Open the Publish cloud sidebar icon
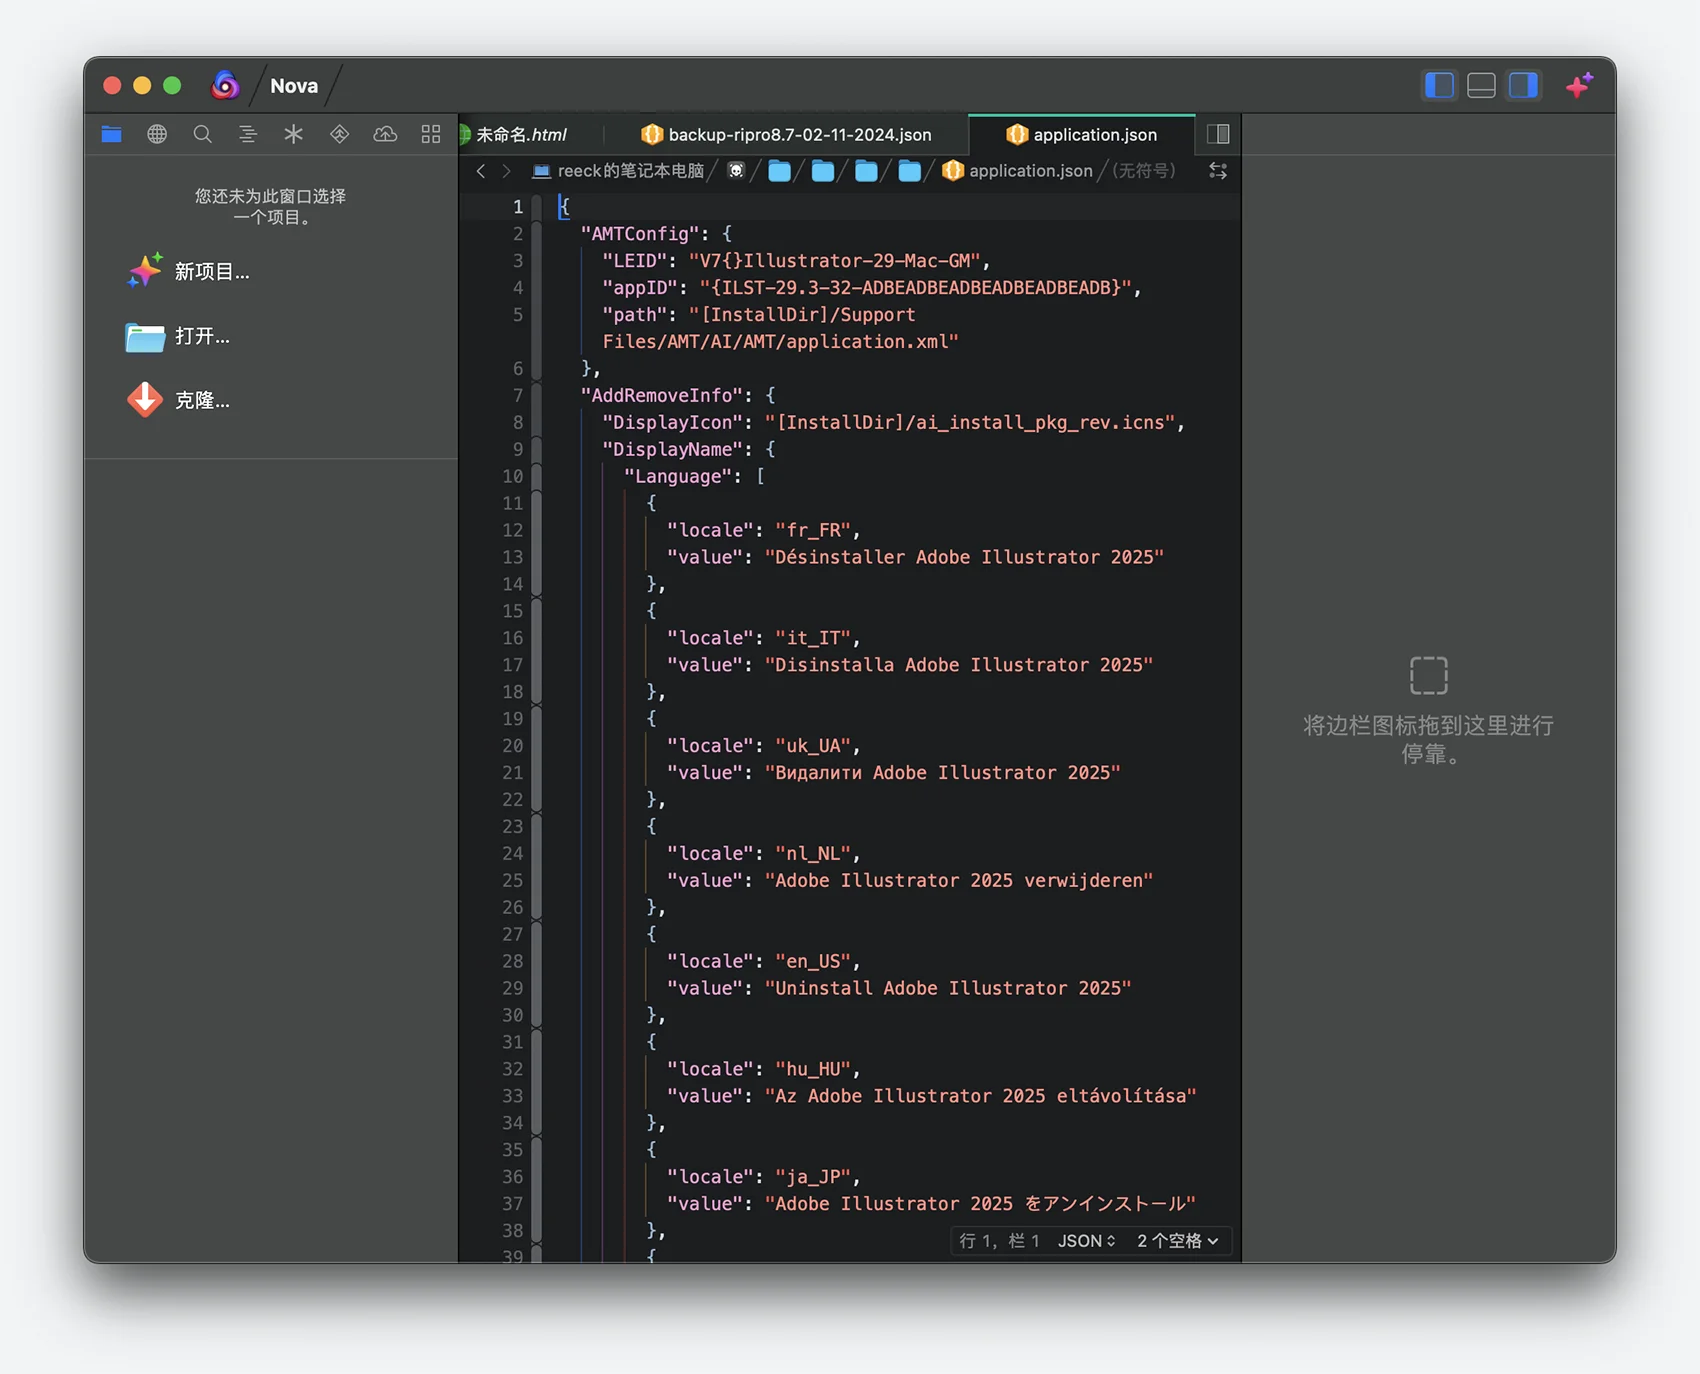The image size is (1700, 1374). pyautogui.click(x=385, y=134)
